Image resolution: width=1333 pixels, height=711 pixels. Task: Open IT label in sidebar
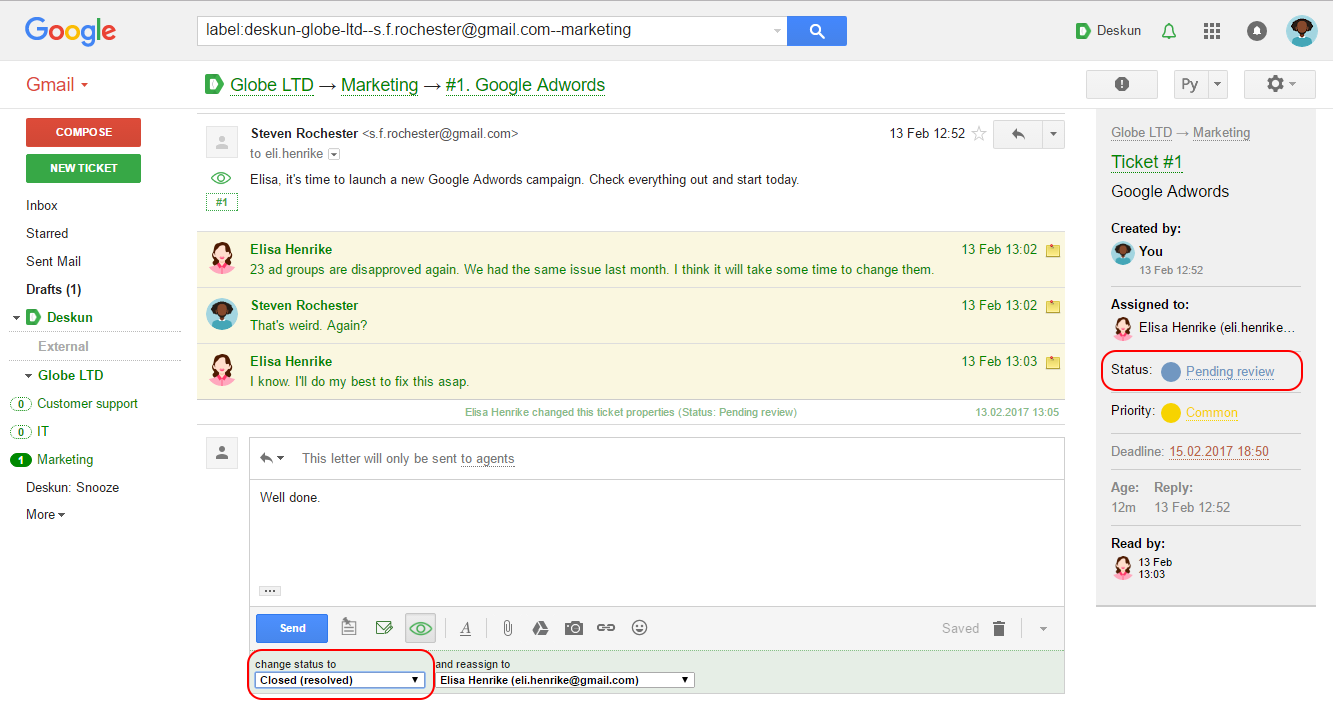pyautogui.click(x=43, y=431)
